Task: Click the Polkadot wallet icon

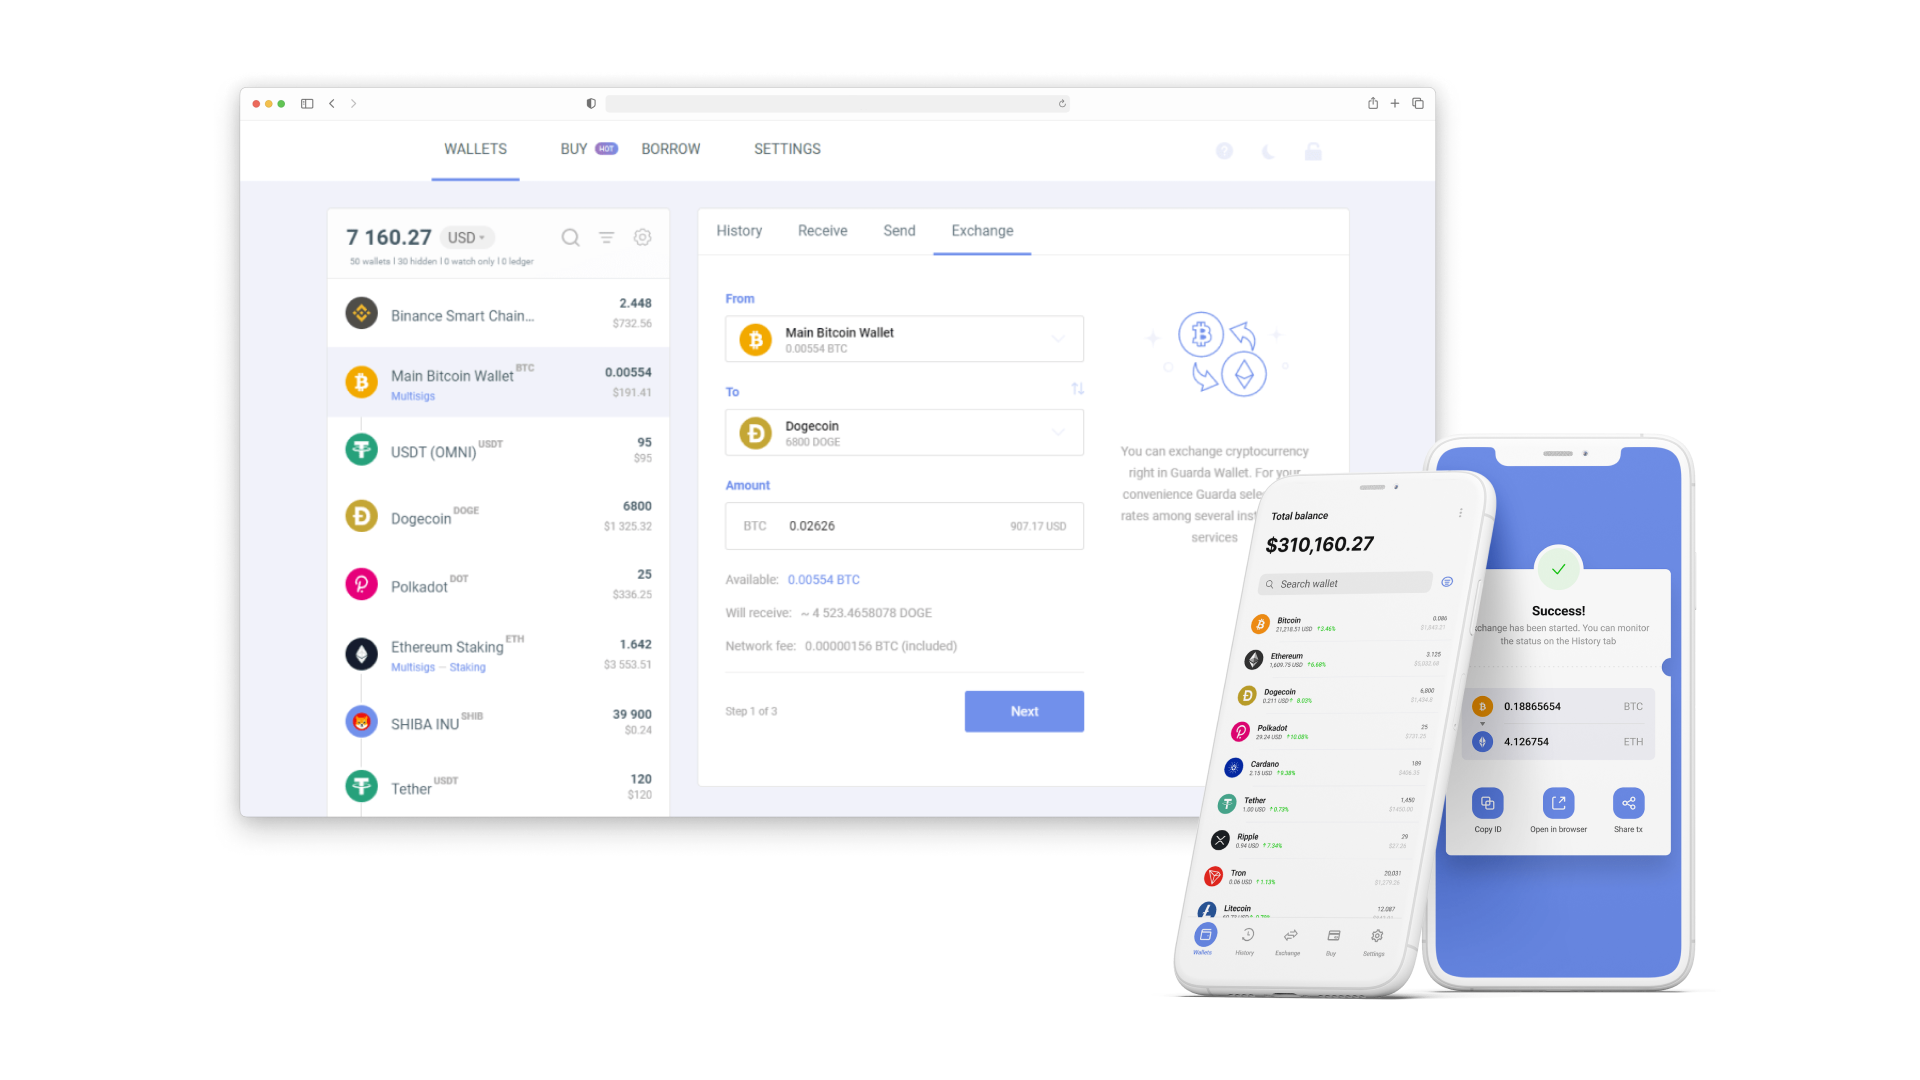Action: coord(360,585)
